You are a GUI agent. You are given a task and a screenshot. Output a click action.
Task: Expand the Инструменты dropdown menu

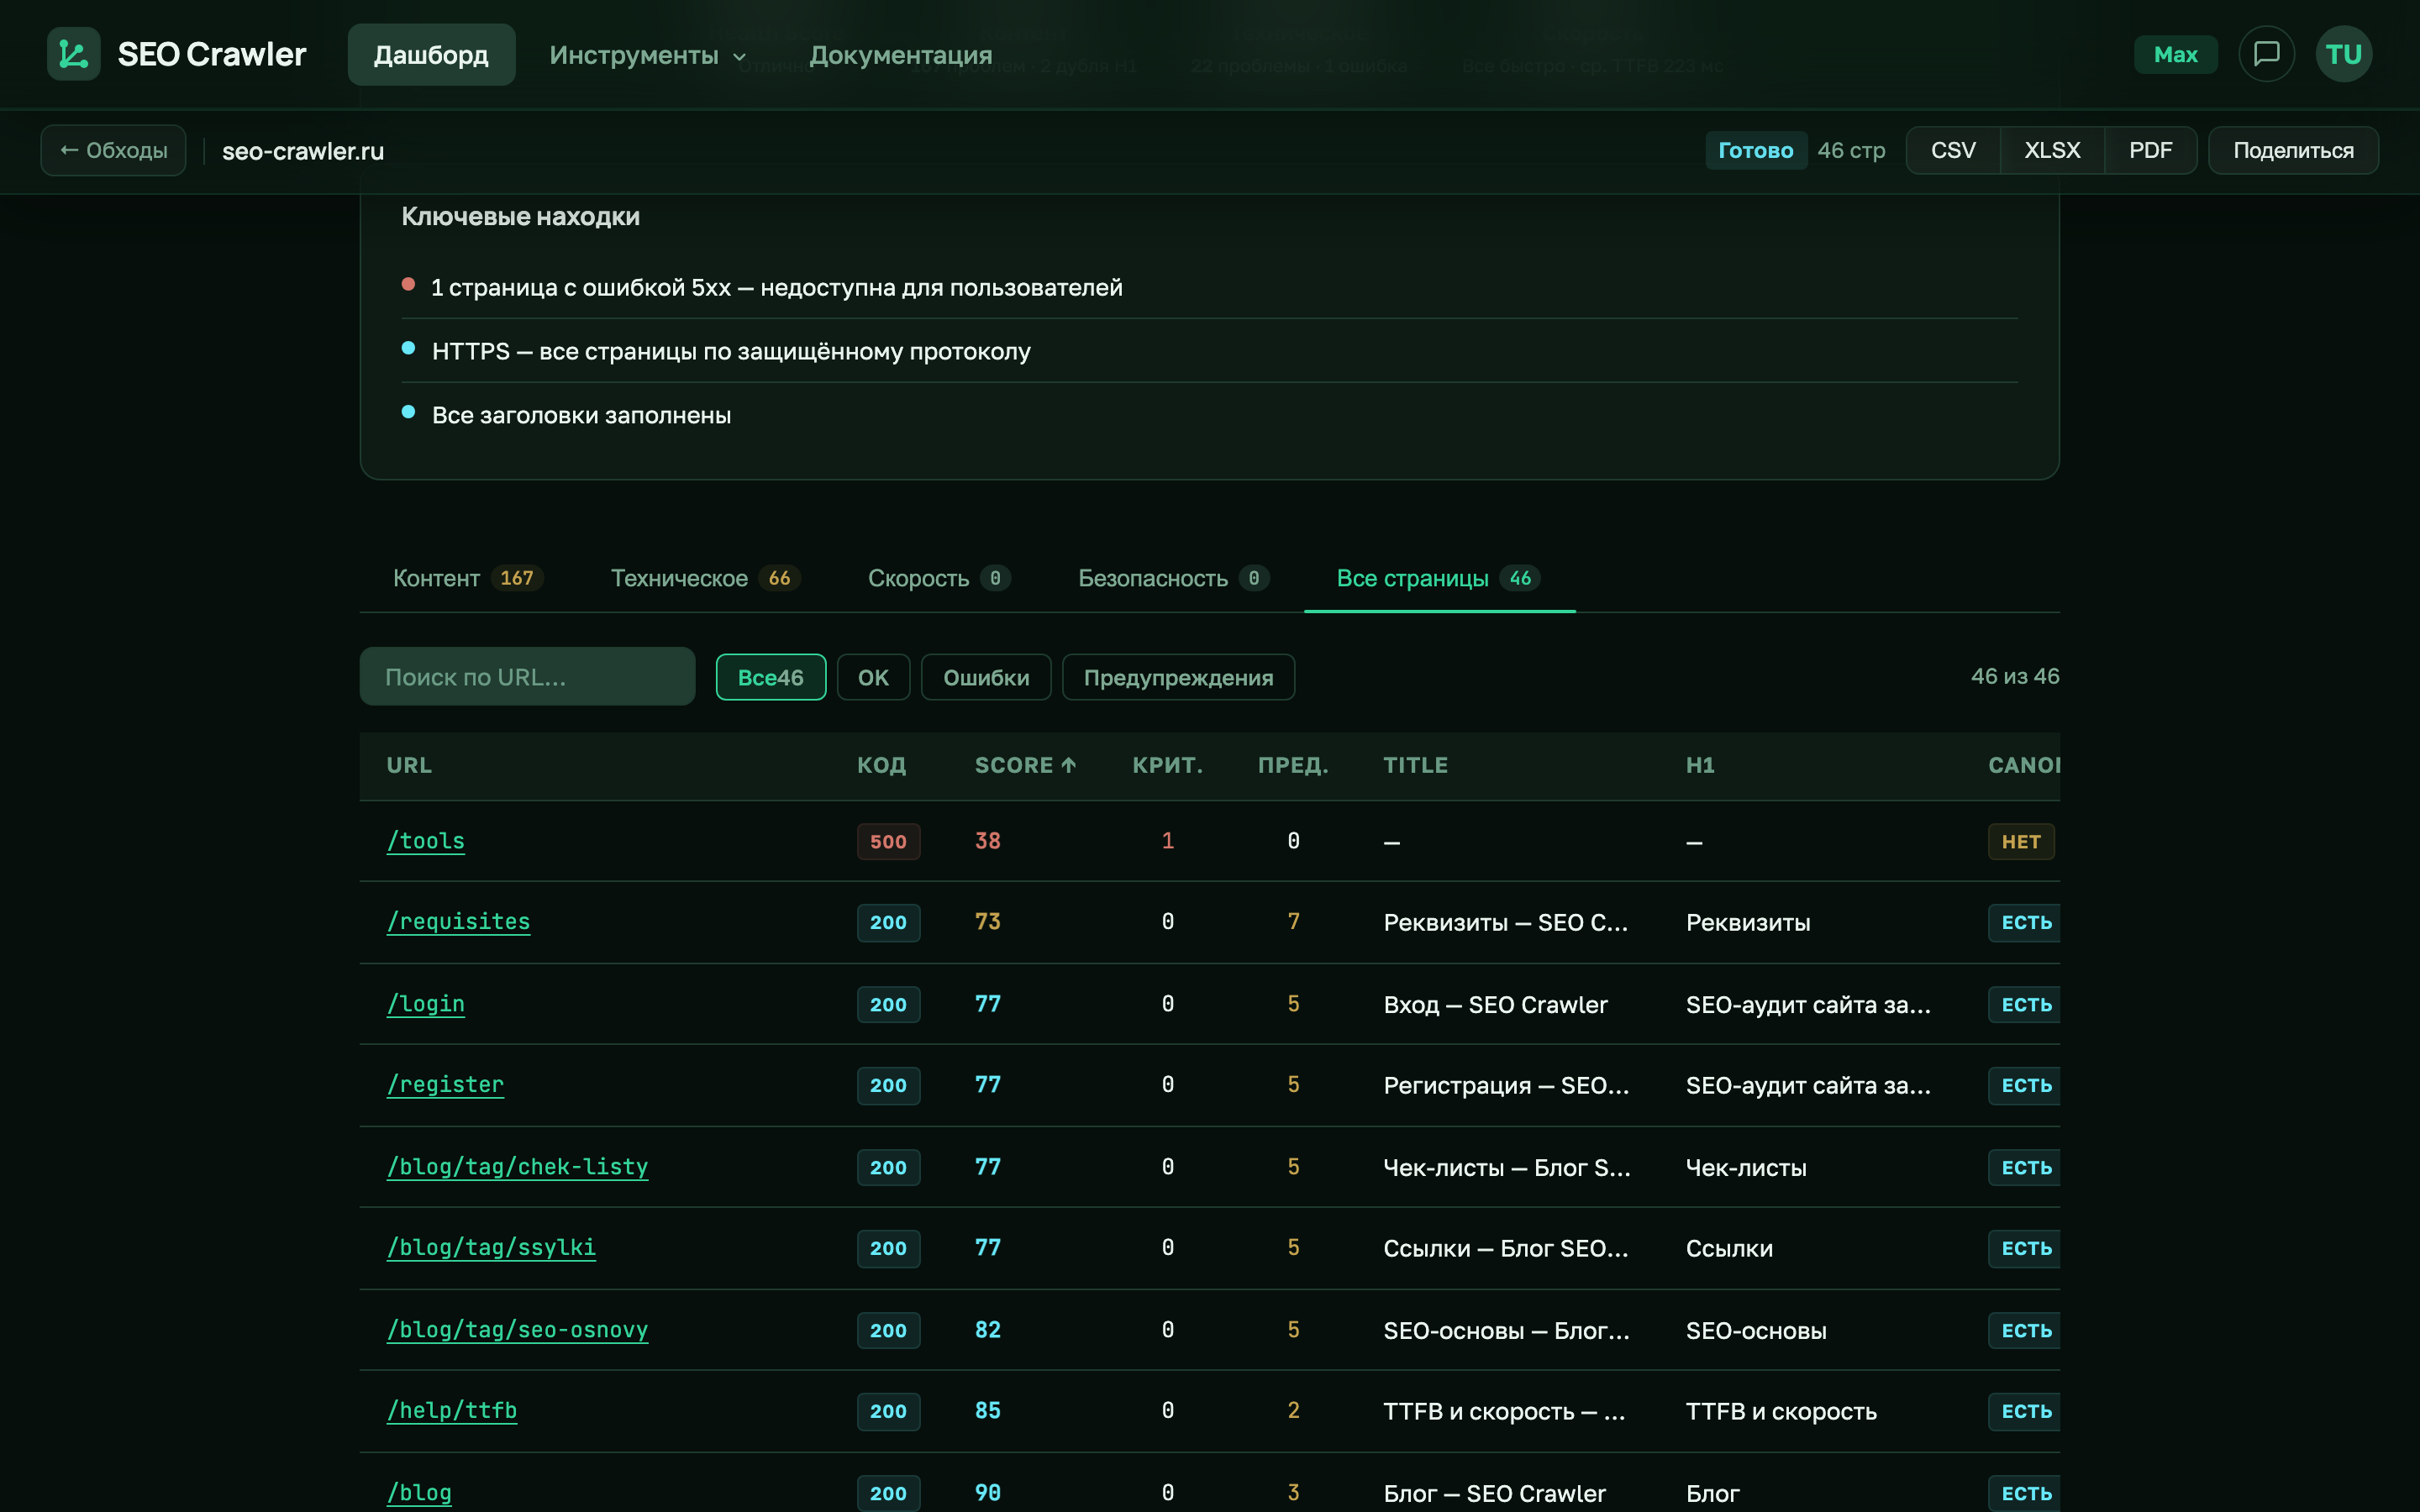(x=648, y=55)
